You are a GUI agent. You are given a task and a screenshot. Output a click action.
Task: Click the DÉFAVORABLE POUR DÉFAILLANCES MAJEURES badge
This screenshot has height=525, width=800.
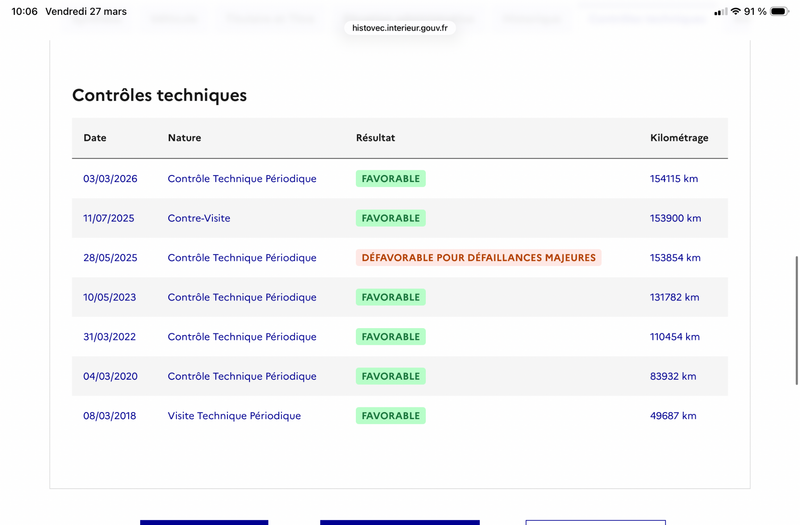coord(479,258)
